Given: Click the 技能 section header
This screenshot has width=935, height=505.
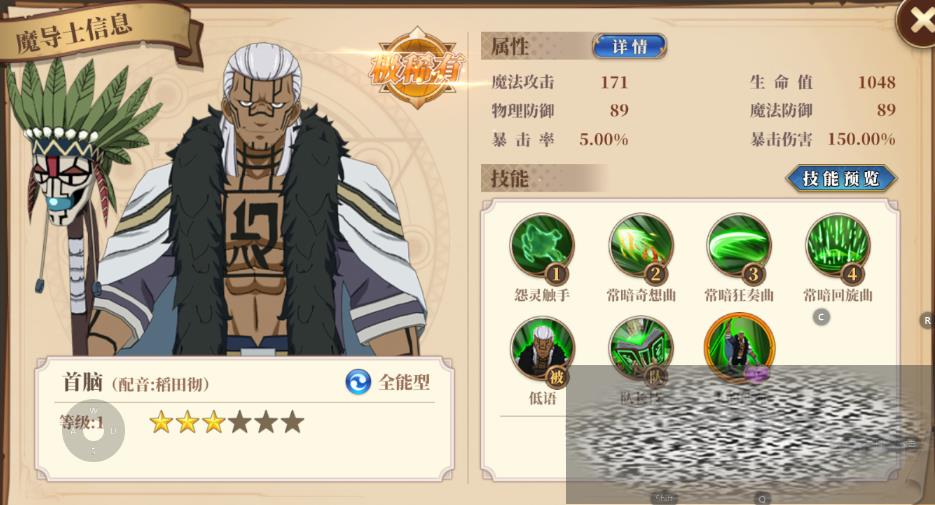Looking at the screenshot, I should (x=510, y=178).
